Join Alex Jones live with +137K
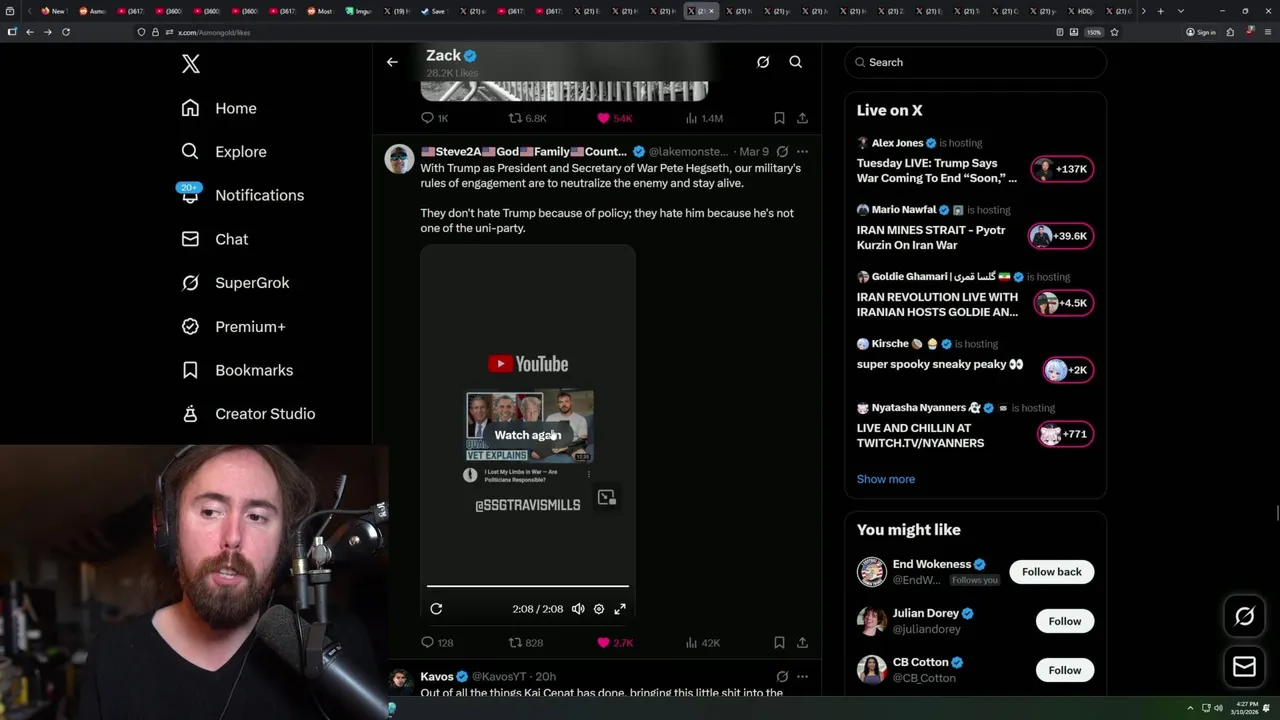Image resolution: width=1280 pixels, height=720 pixels. [1063, 169]
